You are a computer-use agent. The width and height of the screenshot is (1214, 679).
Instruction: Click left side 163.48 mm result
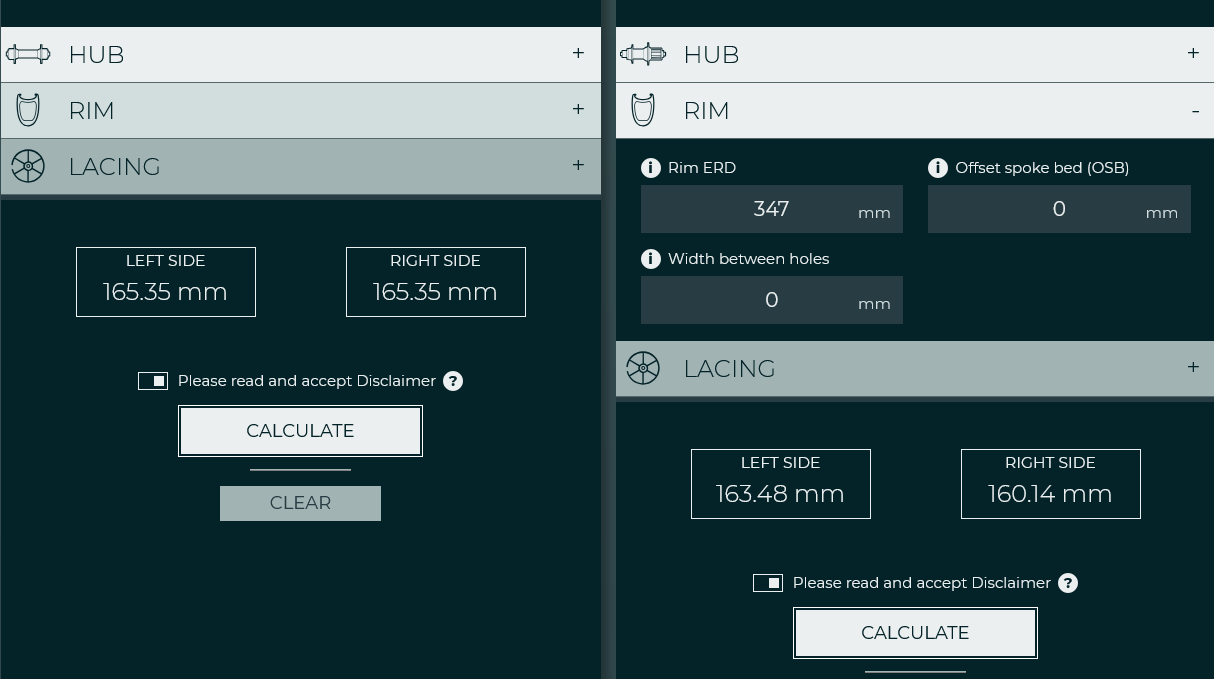pyautogui.click(x=781, y=484)
